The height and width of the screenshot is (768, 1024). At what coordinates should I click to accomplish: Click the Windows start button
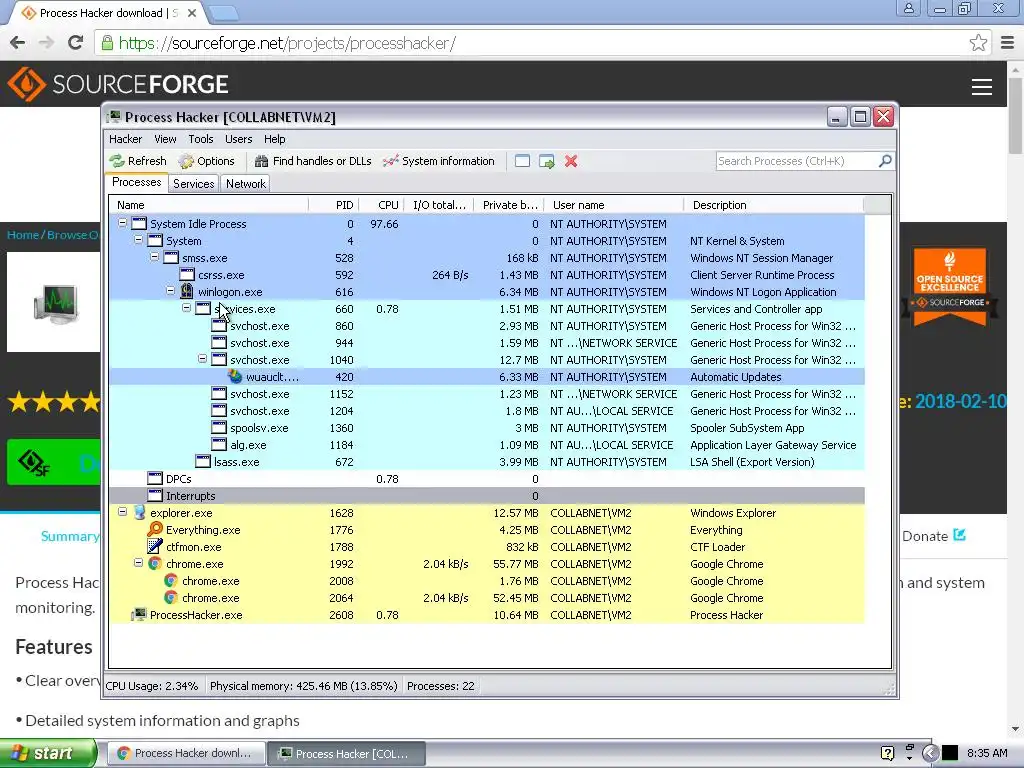[48, 753]
